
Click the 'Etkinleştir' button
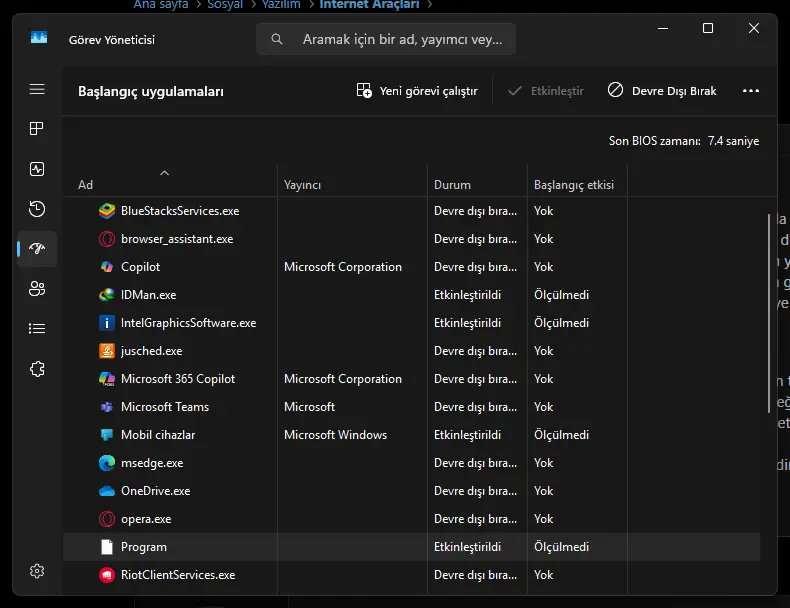pos(546,91)
